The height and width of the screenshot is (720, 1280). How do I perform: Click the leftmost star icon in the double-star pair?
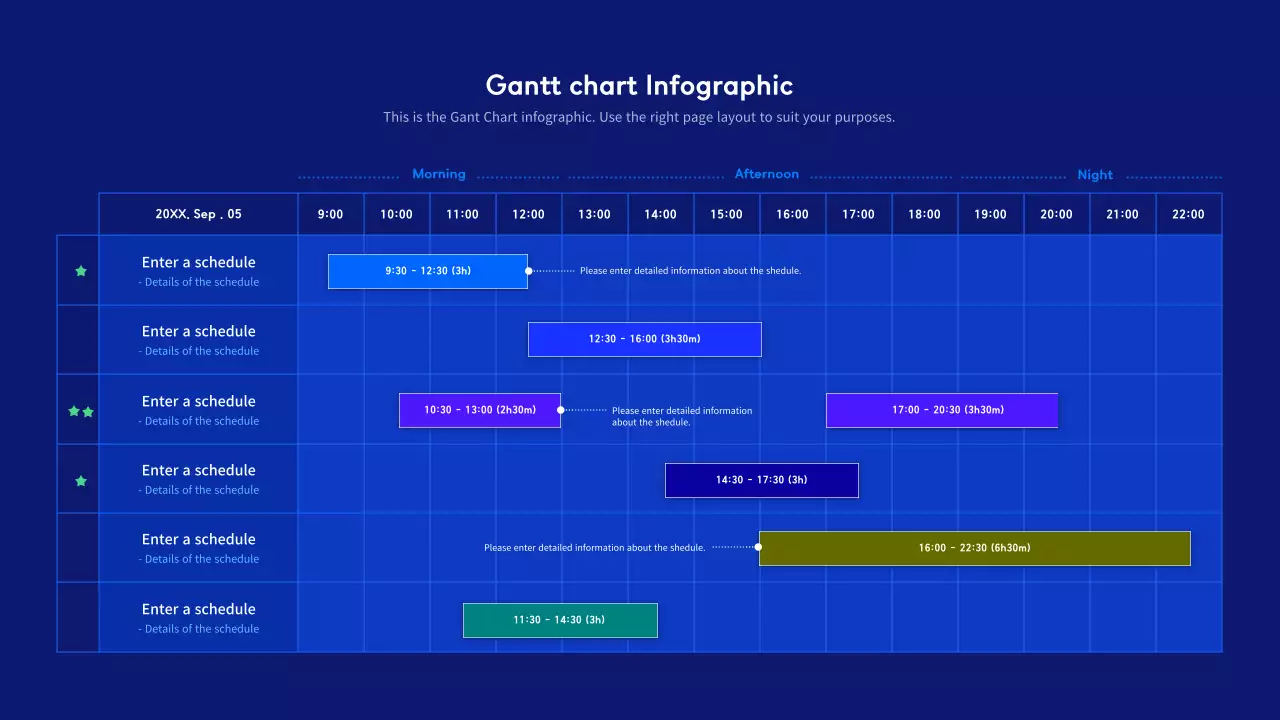tap(71, 410)
